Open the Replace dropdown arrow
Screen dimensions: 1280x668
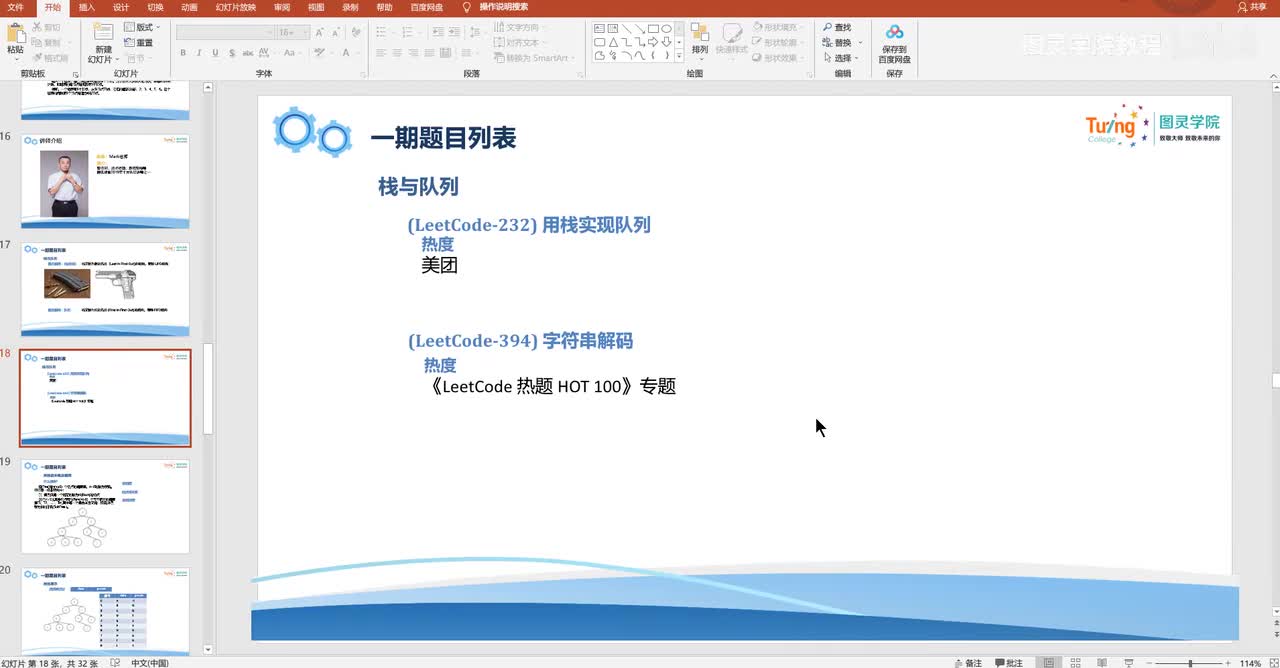pos(861,43)
